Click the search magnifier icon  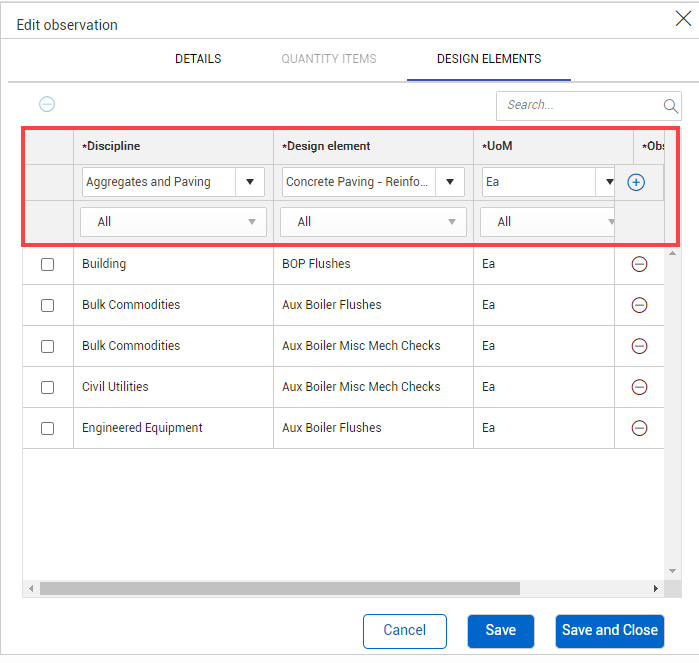click(670, 106)
